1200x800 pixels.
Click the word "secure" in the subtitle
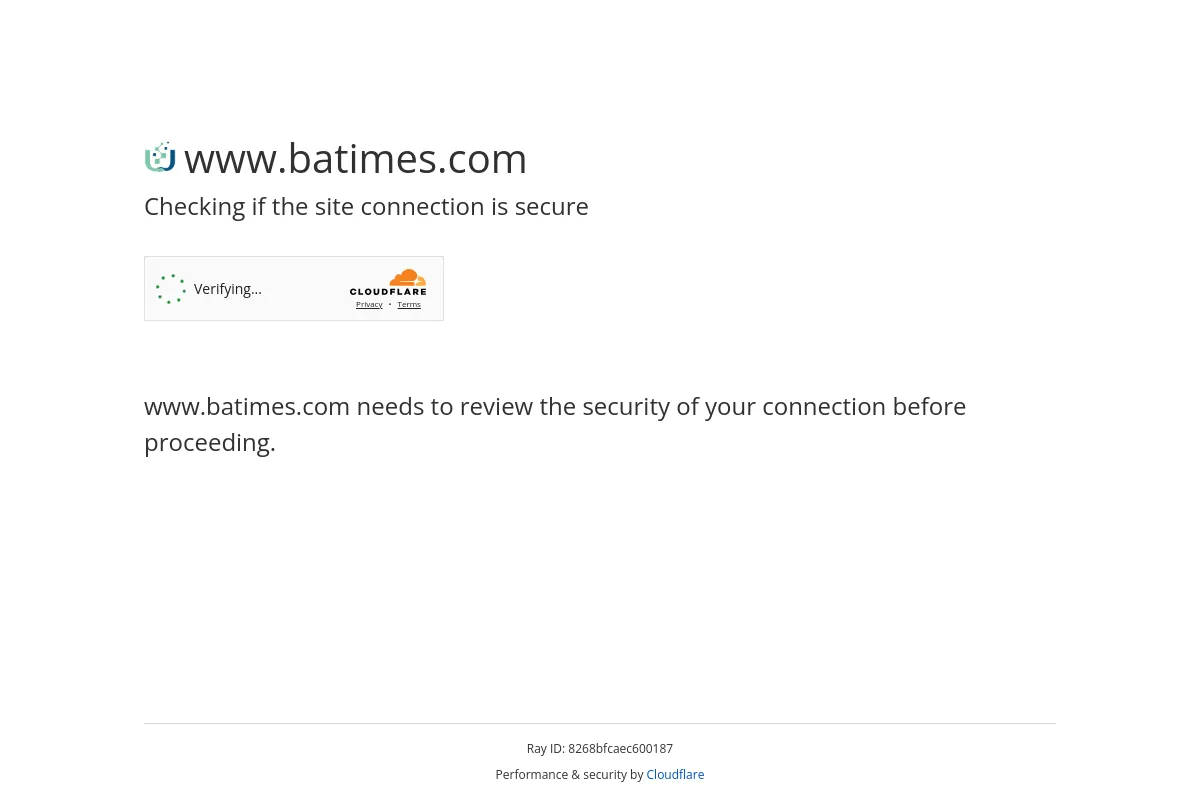[x=552, y=207]
